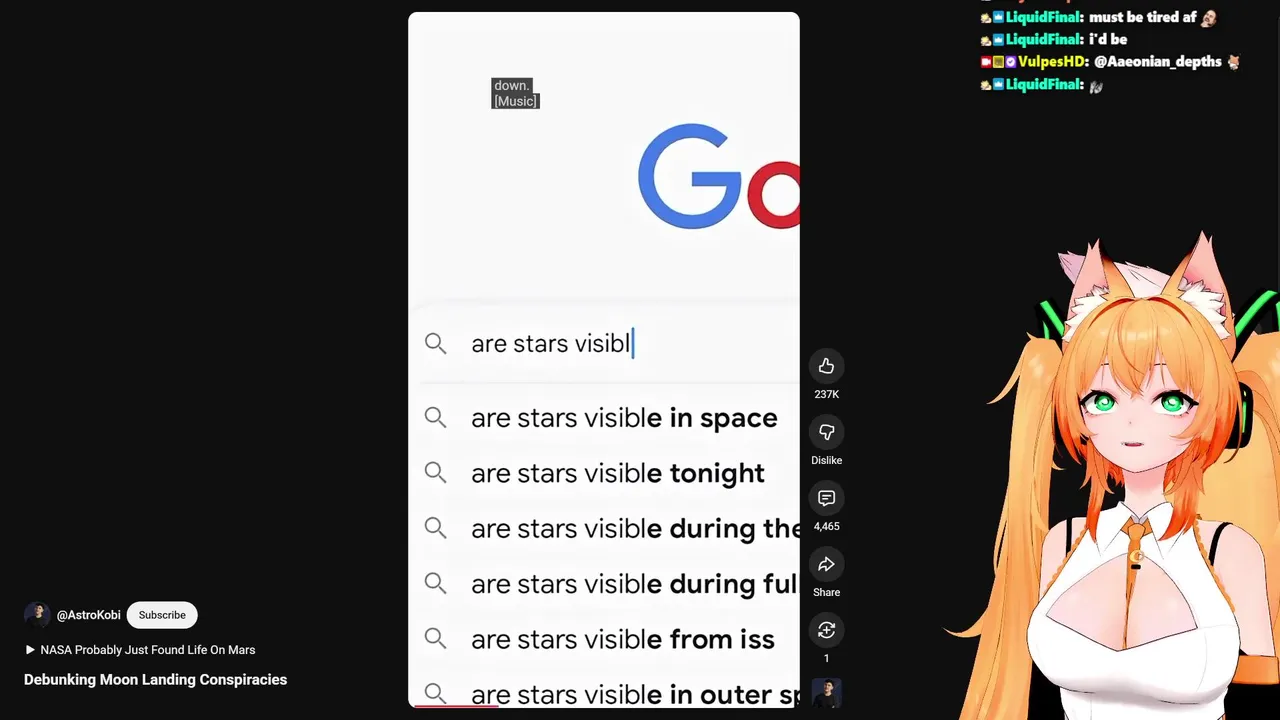Open the Remix icon above the 1
This screenshot has width=1280, height=720.
tap(826, 630)
